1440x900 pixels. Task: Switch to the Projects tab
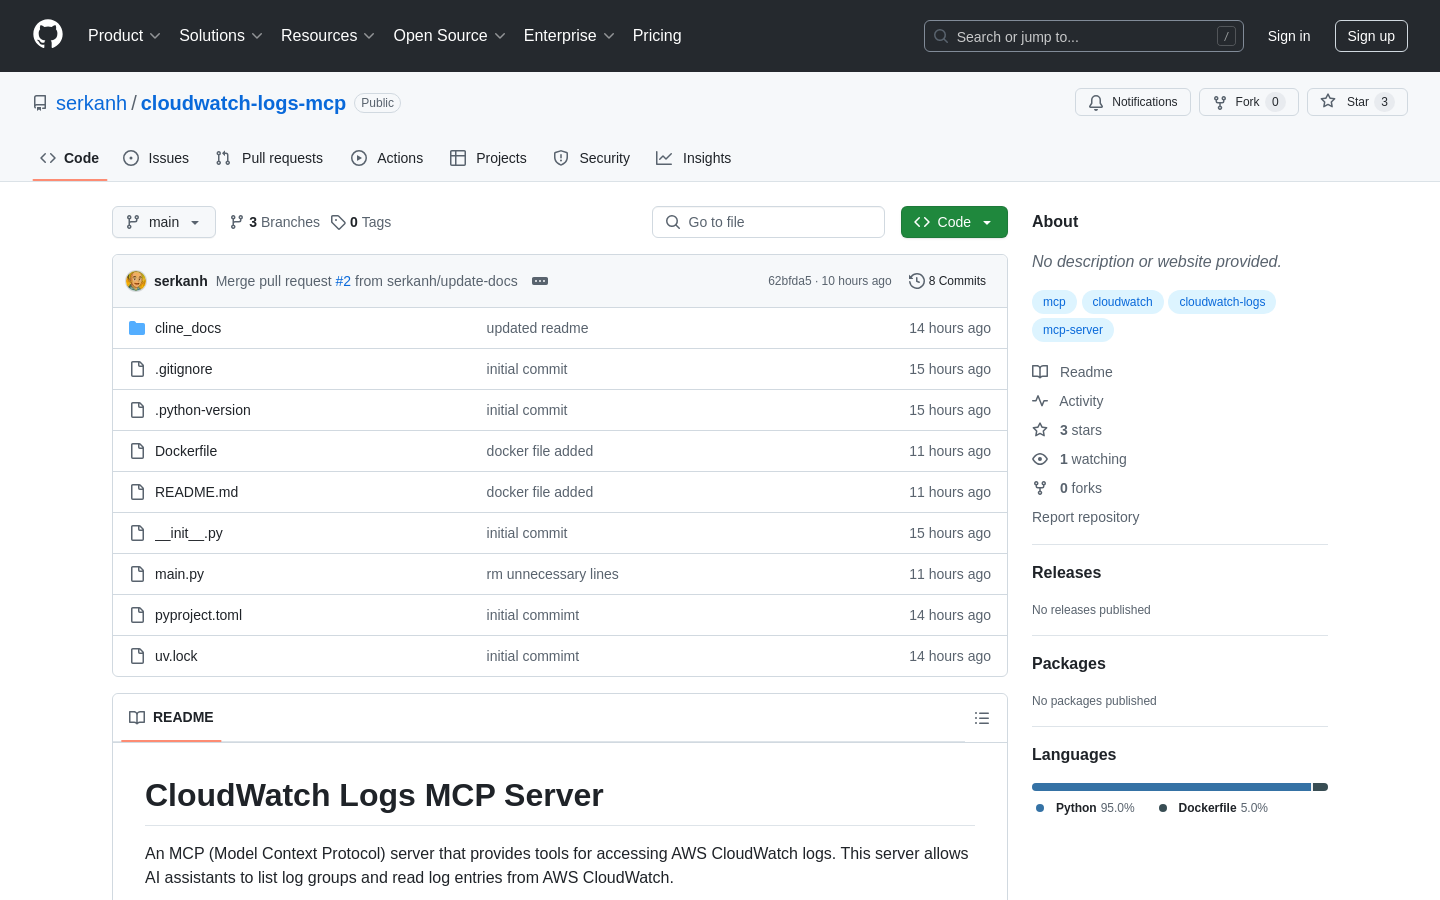[x=488, y=158]
